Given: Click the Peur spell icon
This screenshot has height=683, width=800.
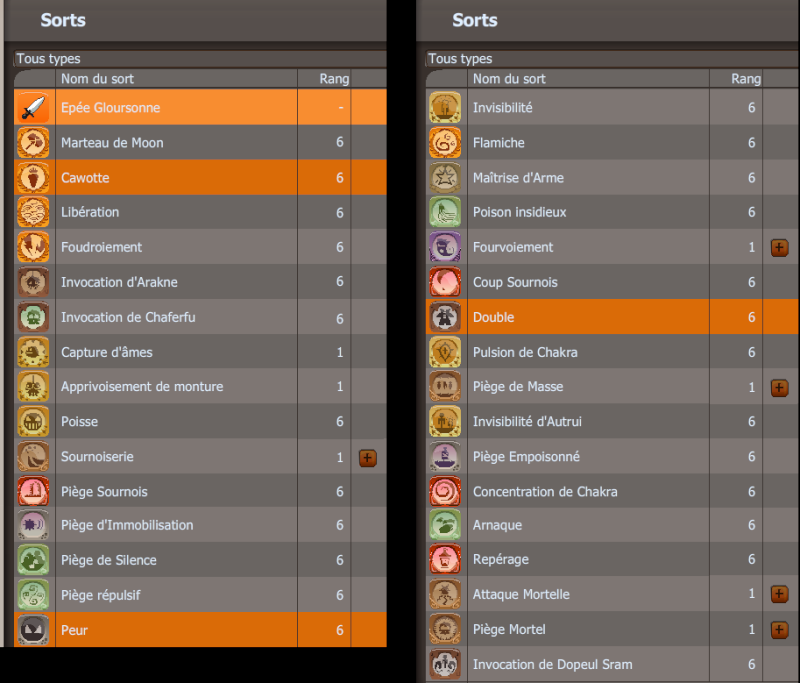Looking at the screenshot, I should (x=34, y=630).
